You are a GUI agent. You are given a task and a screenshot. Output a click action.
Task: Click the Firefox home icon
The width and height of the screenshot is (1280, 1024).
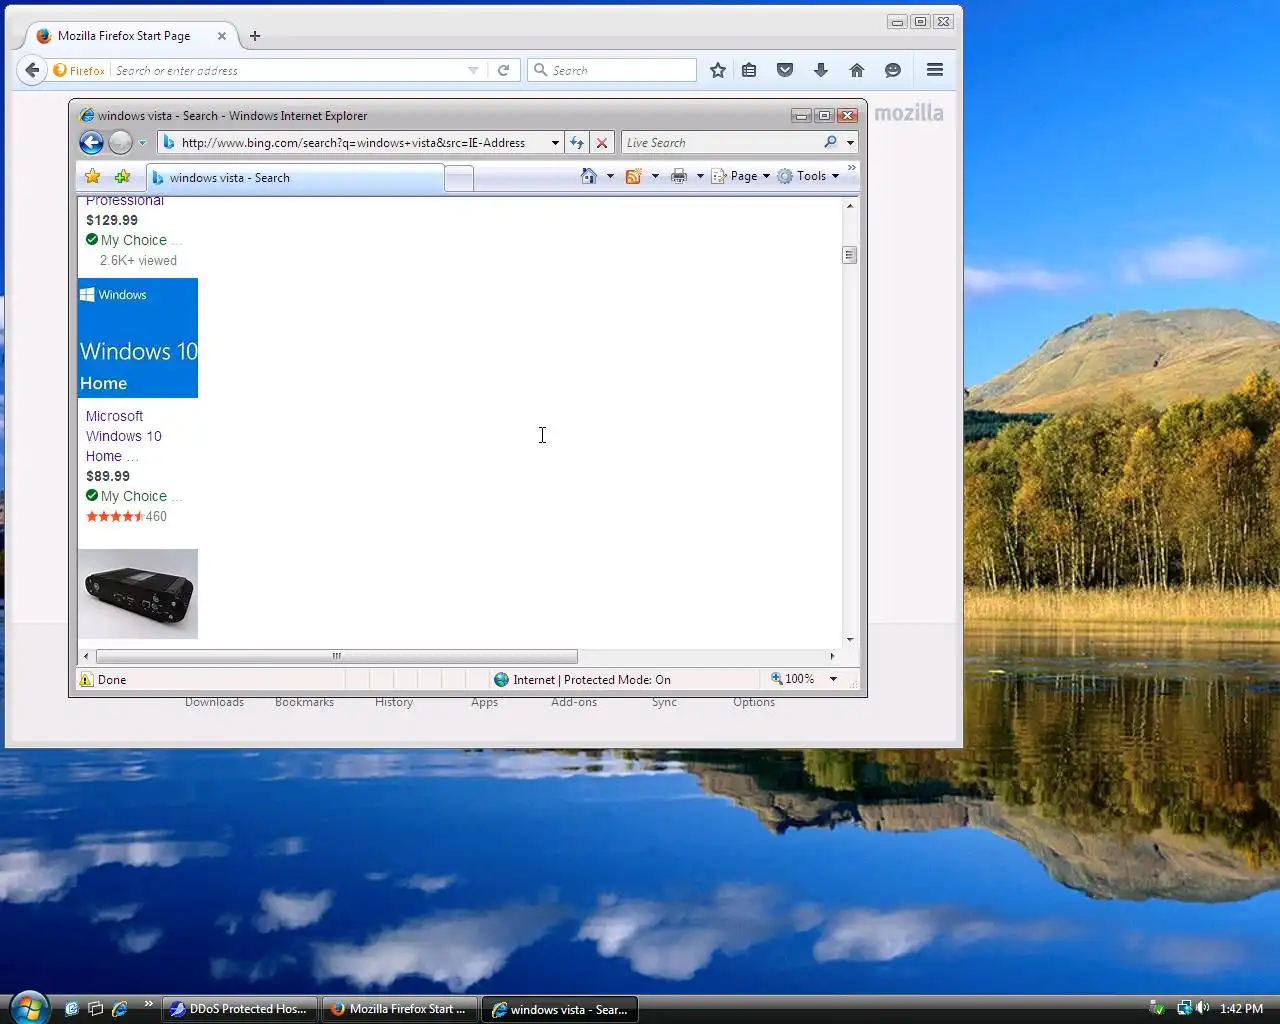click(x=857, y=70)
